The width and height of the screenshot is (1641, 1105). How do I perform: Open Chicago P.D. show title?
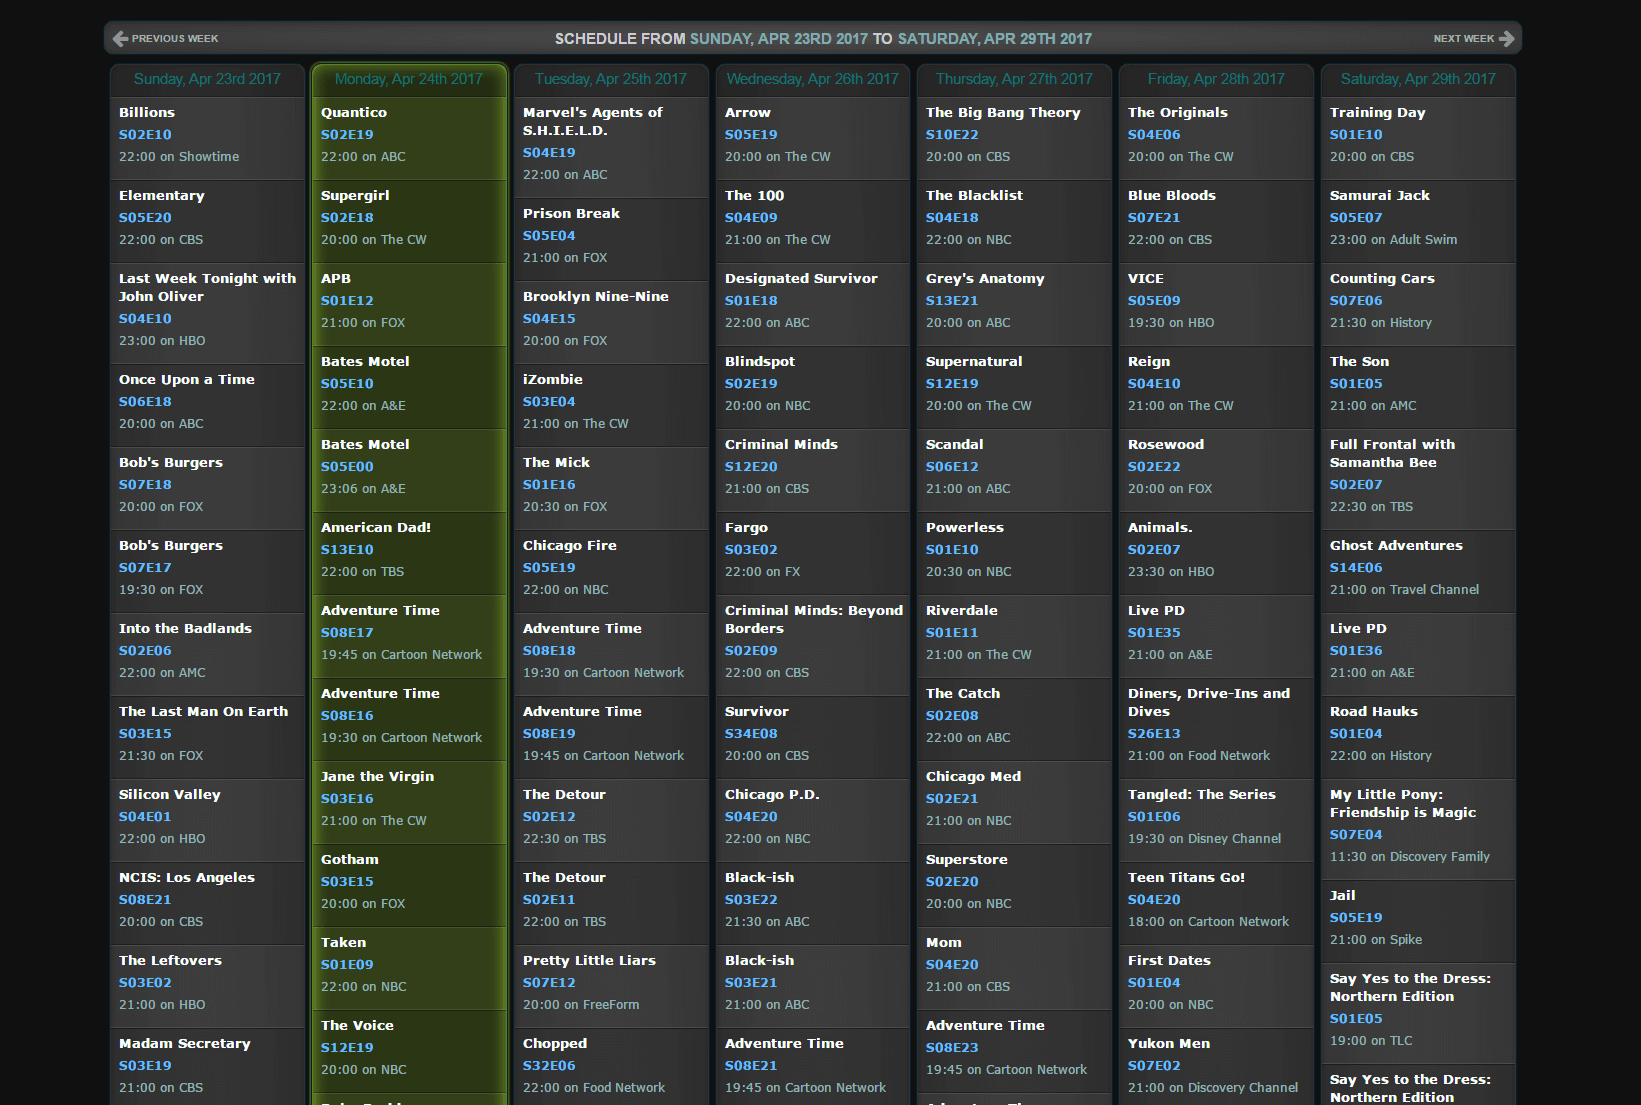tap(772, 795)
